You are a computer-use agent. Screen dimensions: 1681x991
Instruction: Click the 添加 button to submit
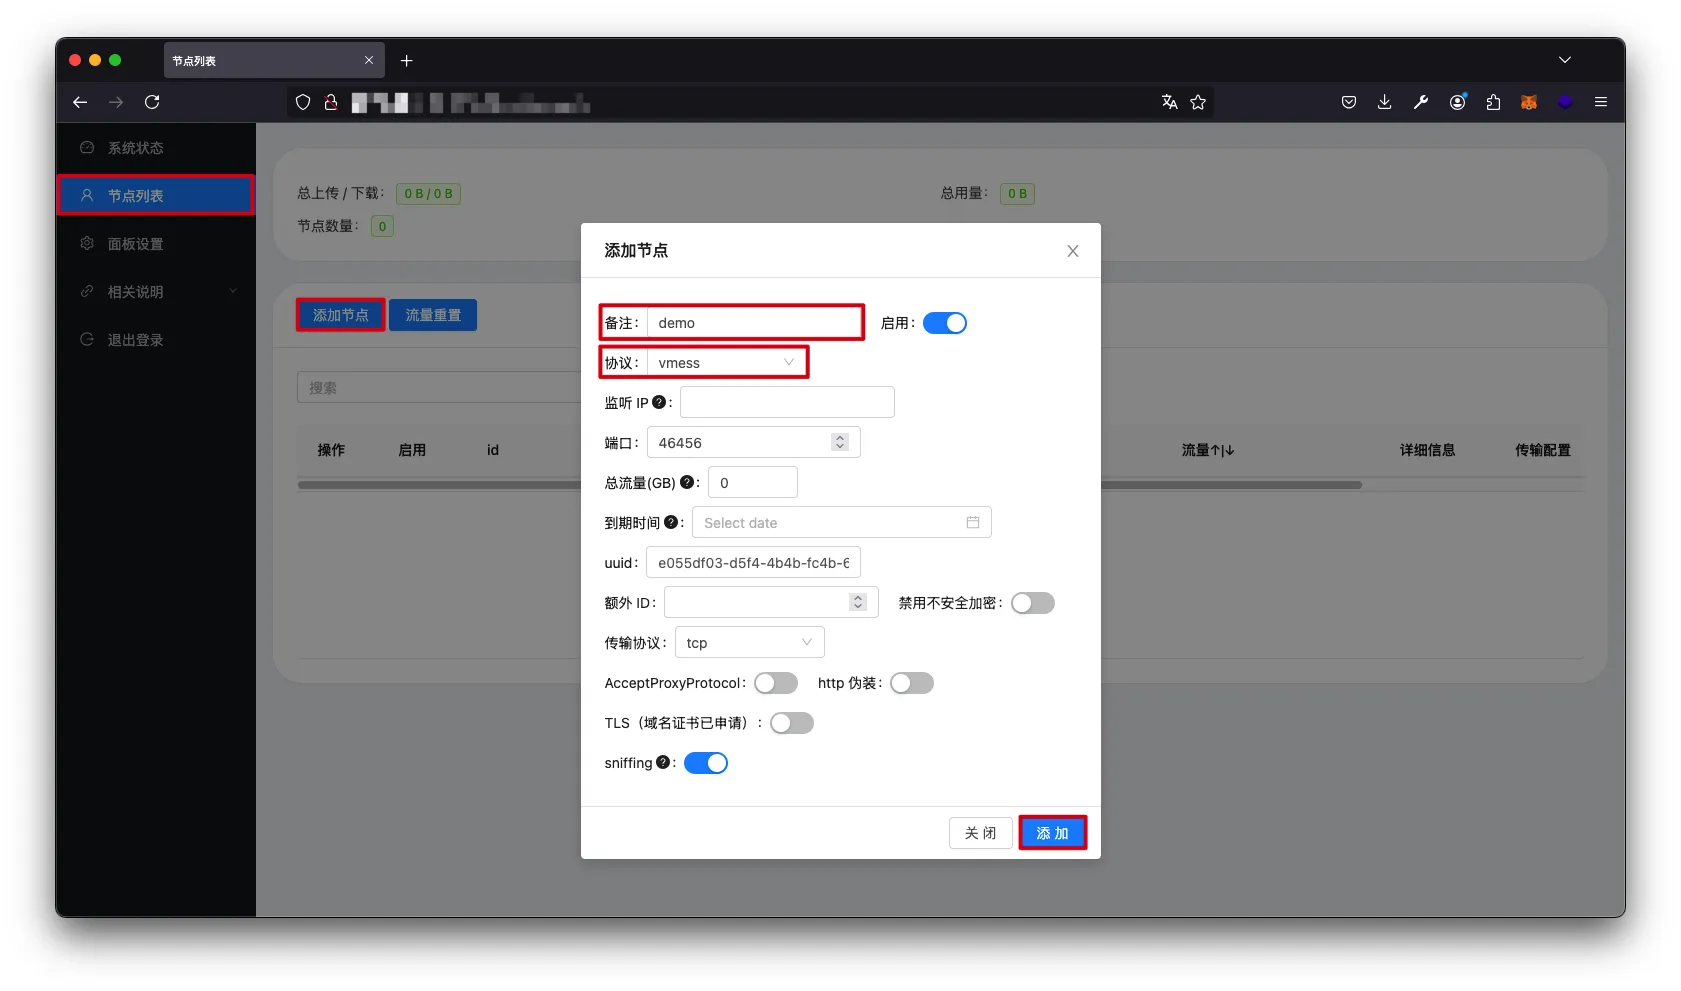click(x=1052, y=833)
